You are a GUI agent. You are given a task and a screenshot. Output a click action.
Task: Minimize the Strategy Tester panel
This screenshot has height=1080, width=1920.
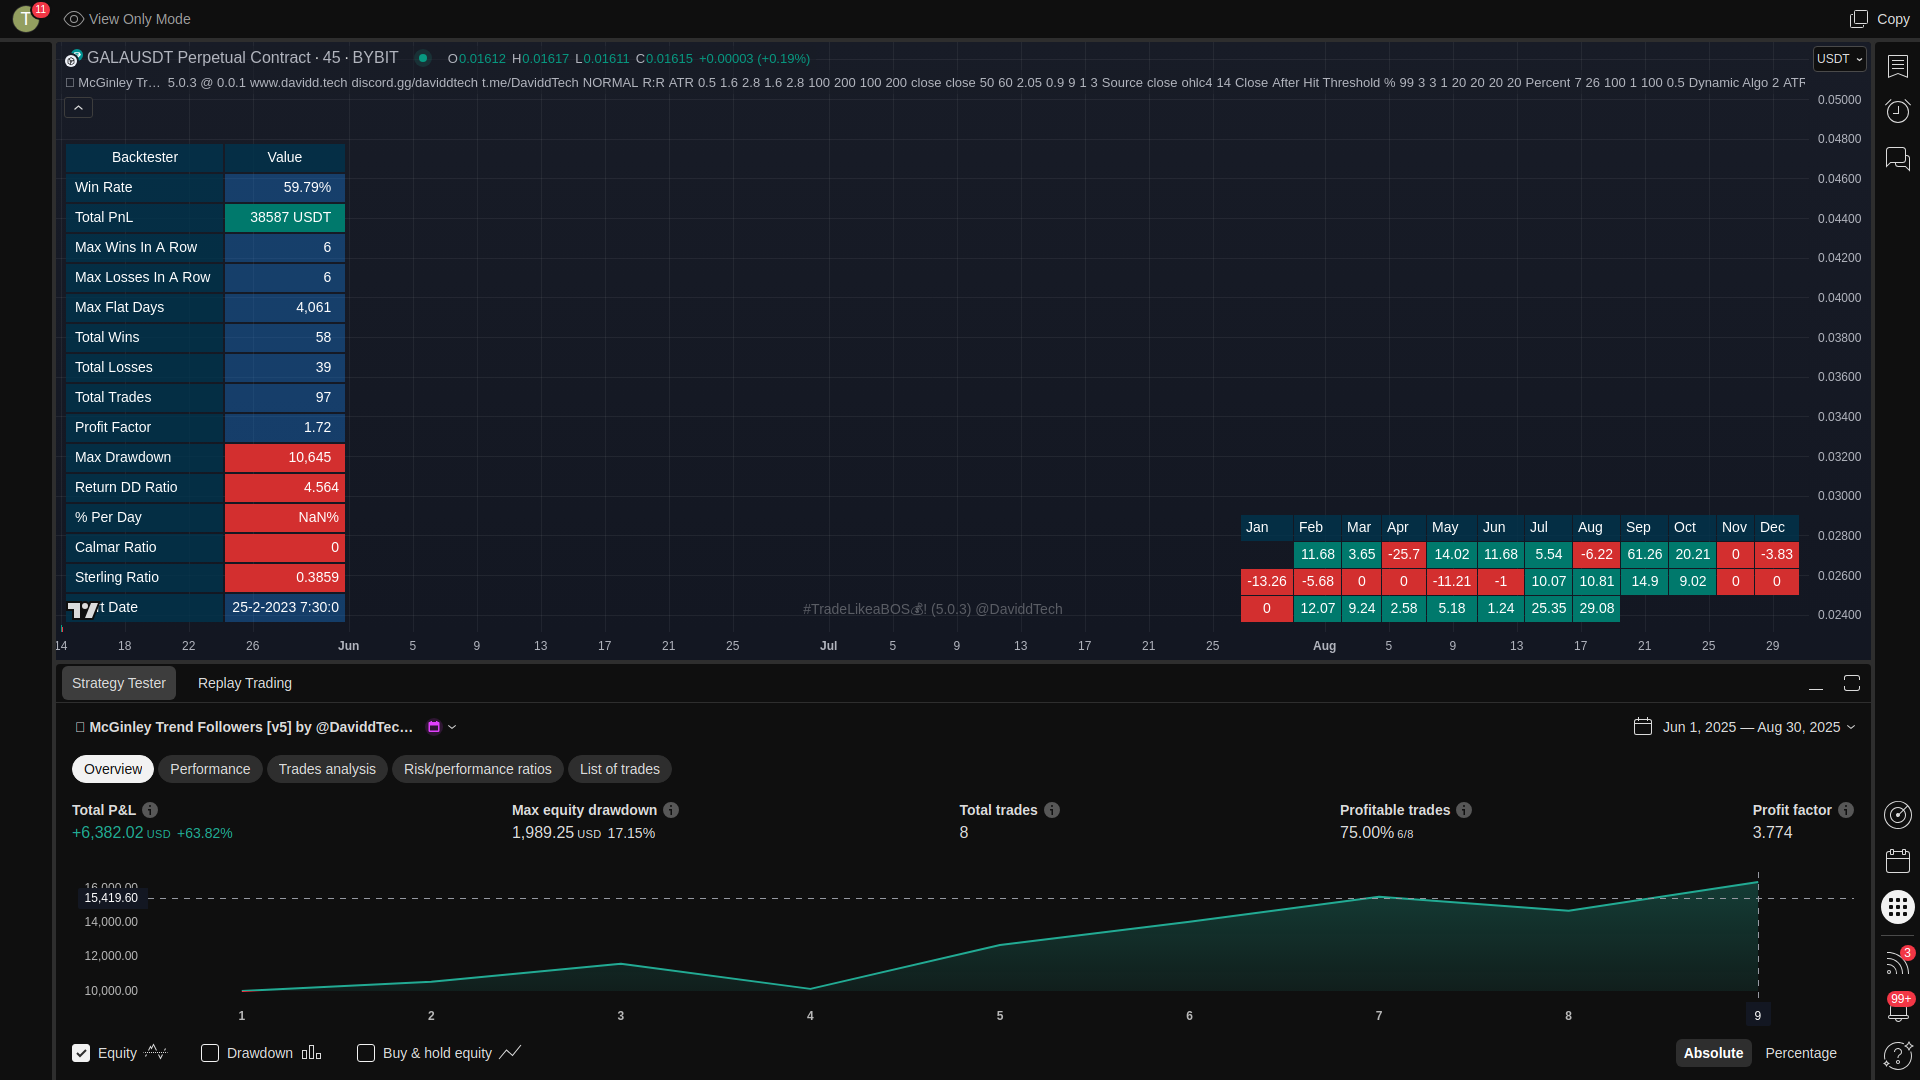(1816, 684)
